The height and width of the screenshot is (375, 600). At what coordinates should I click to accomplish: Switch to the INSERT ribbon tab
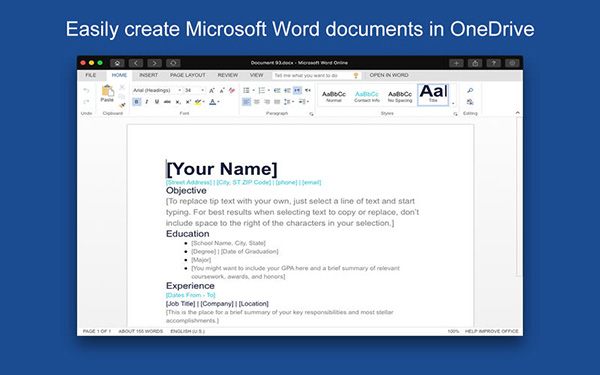click(x=148, y=75)
